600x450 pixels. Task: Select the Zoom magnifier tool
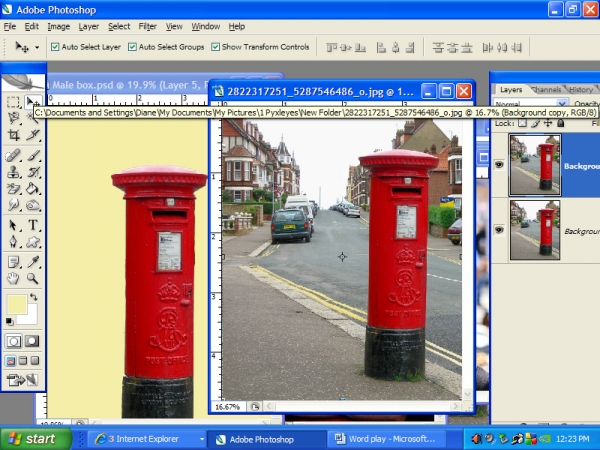pyautogui.click(x=33, y=279)
